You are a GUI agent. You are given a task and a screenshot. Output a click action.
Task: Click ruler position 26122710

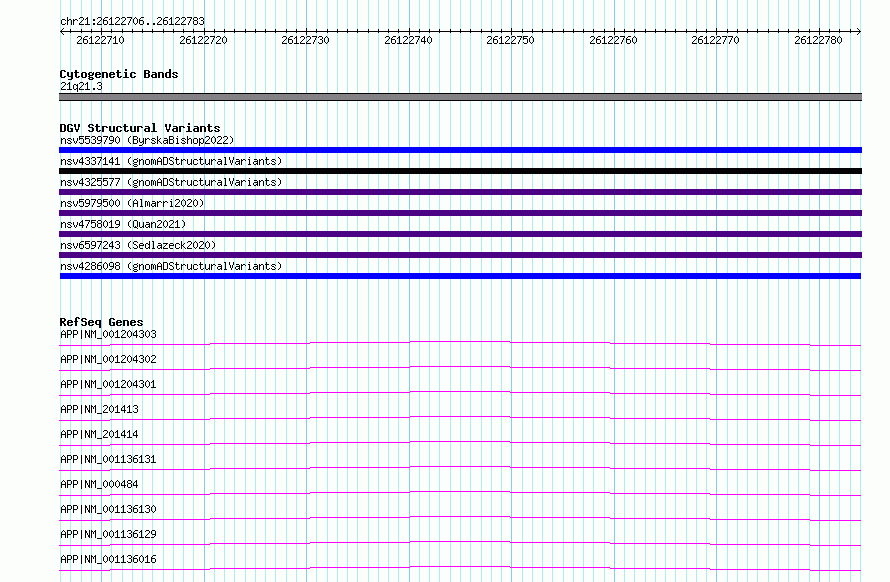pos(100,40)
